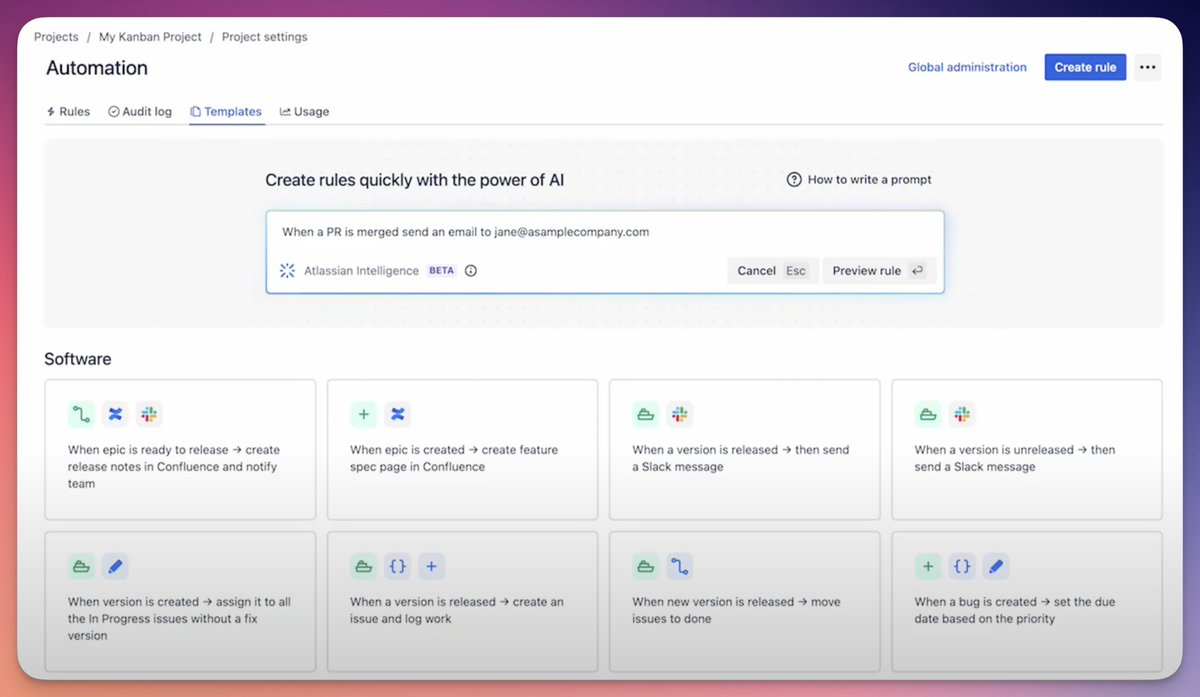
Task: Open the Rules tab
Action: [x=68, y=112]
